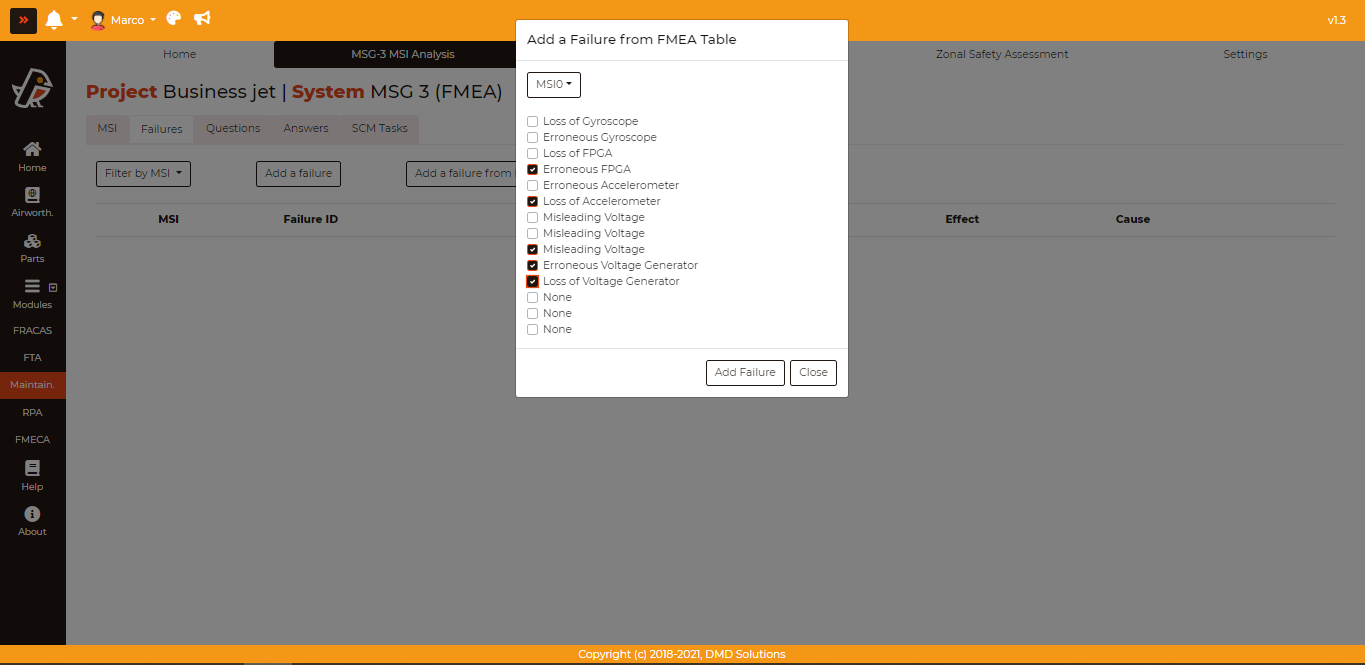The image size is (1365, 665).
Task: Open the Marco user menu
Action: tap(124, 20)
